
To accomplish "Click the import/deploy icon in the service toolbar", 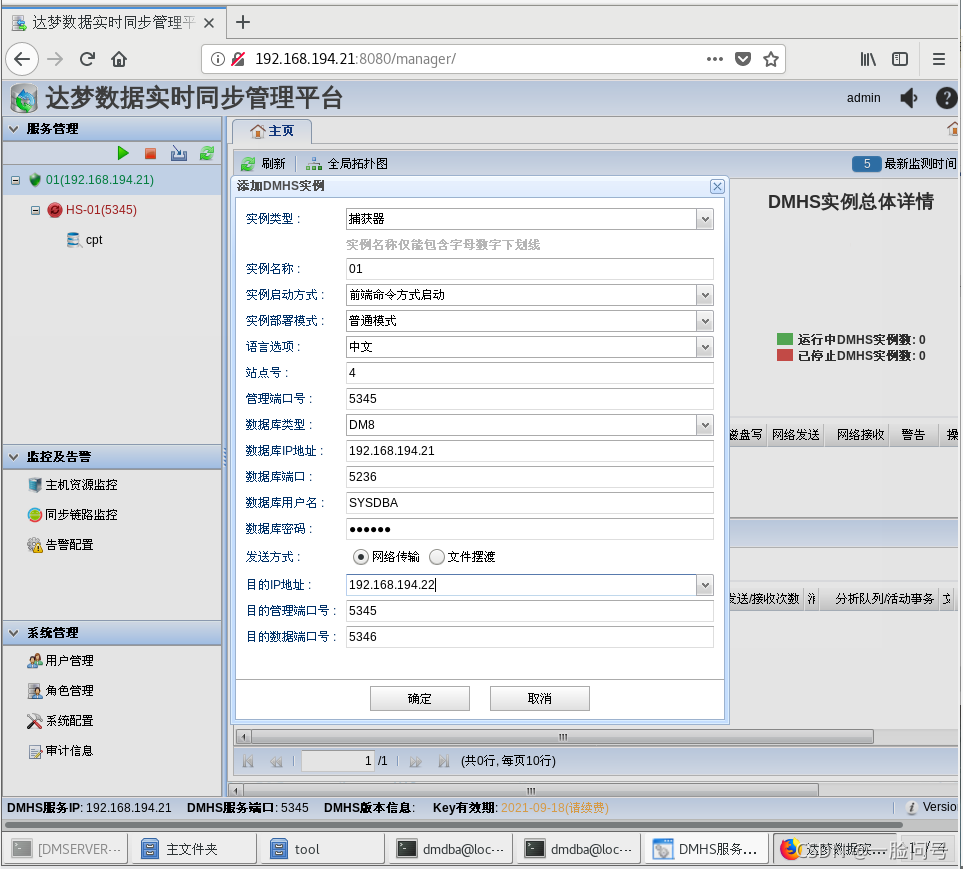I will tap(179, 154).
